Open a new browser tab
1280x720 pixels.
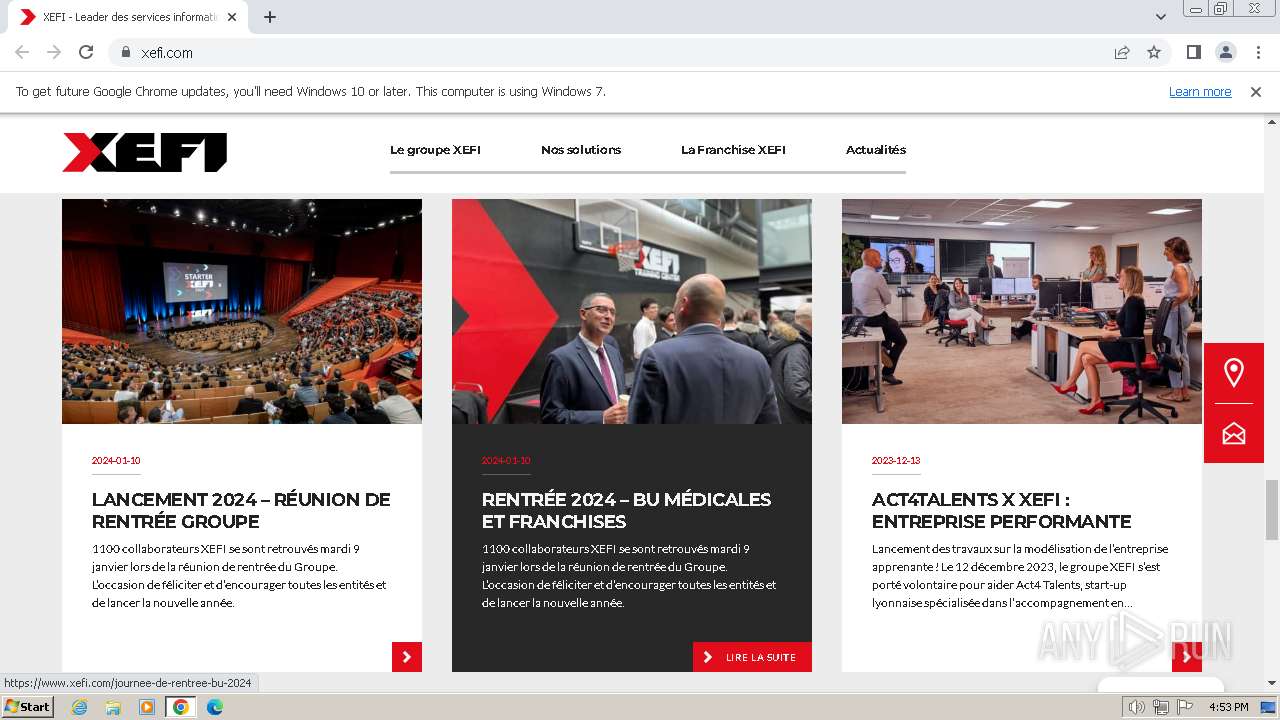click(270, 17)
